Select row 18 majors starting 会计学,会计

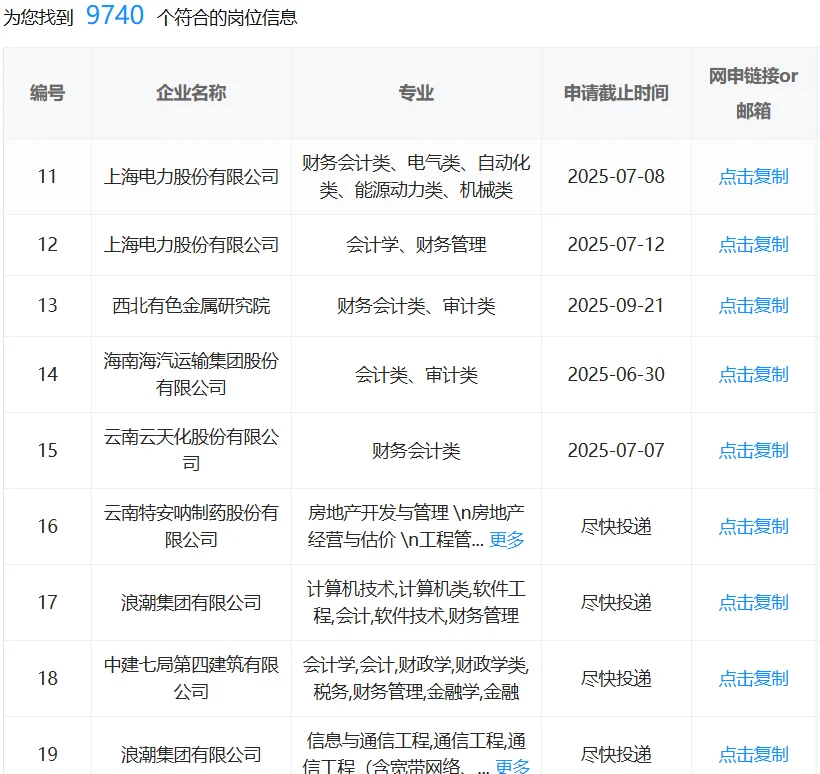(x=416, y=678)
